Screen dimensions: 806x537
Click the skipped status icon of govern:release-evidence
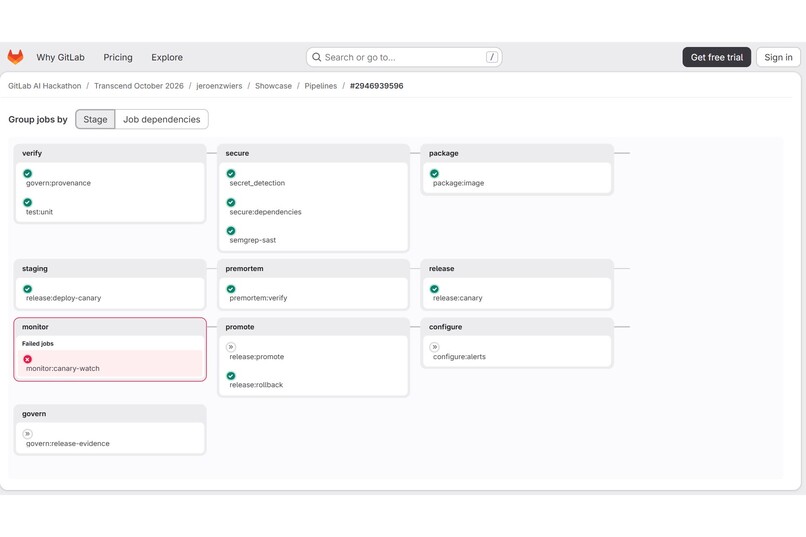point(28,434)
